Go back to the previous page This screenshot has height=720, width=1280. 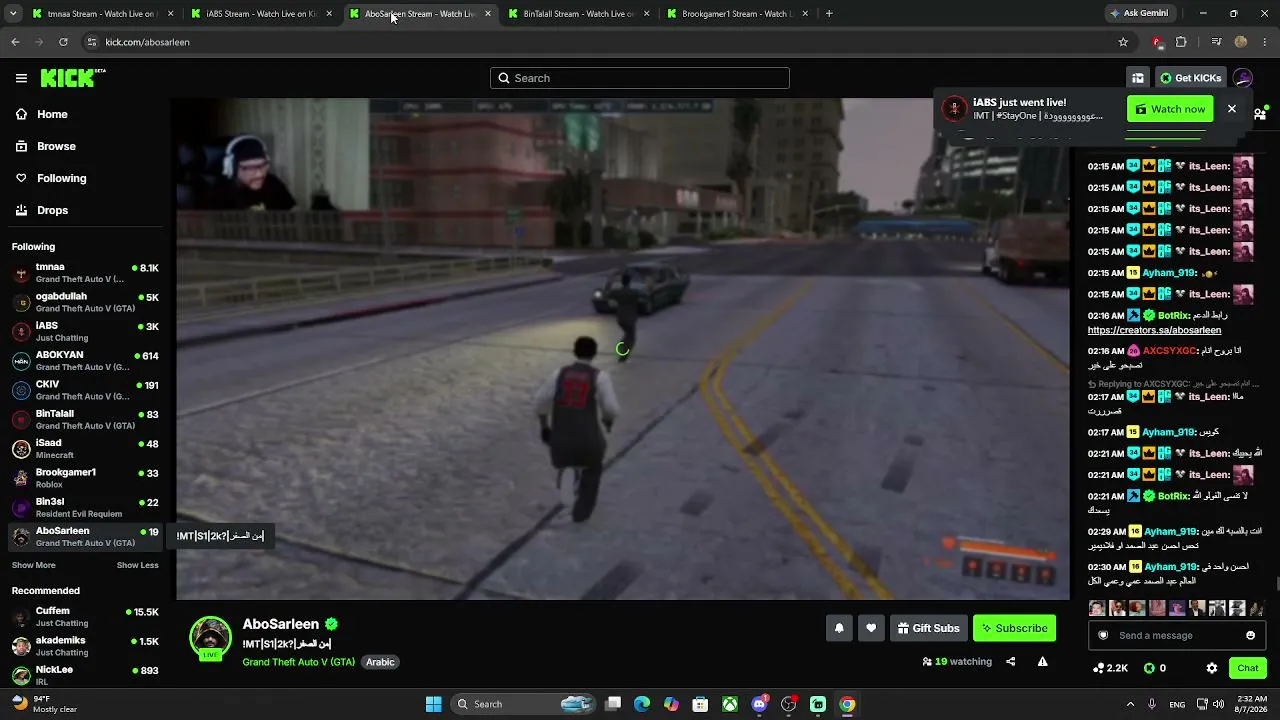click(x=15, y=42)
